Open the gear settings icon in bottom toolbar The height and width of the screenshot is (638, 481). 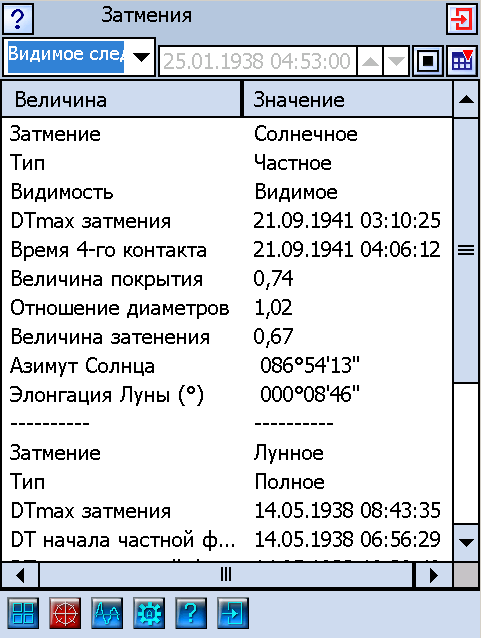tap(149, 613)
